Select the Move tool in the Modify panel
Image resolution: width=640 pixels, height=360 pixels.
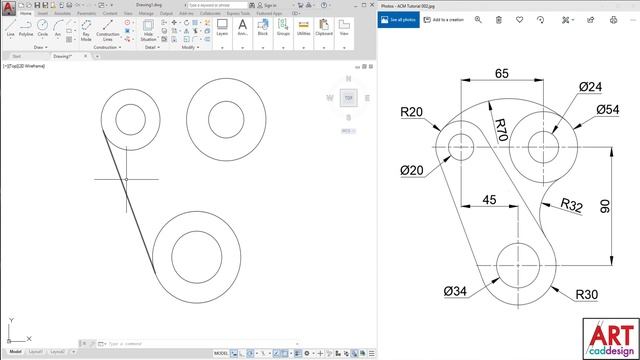174,22
